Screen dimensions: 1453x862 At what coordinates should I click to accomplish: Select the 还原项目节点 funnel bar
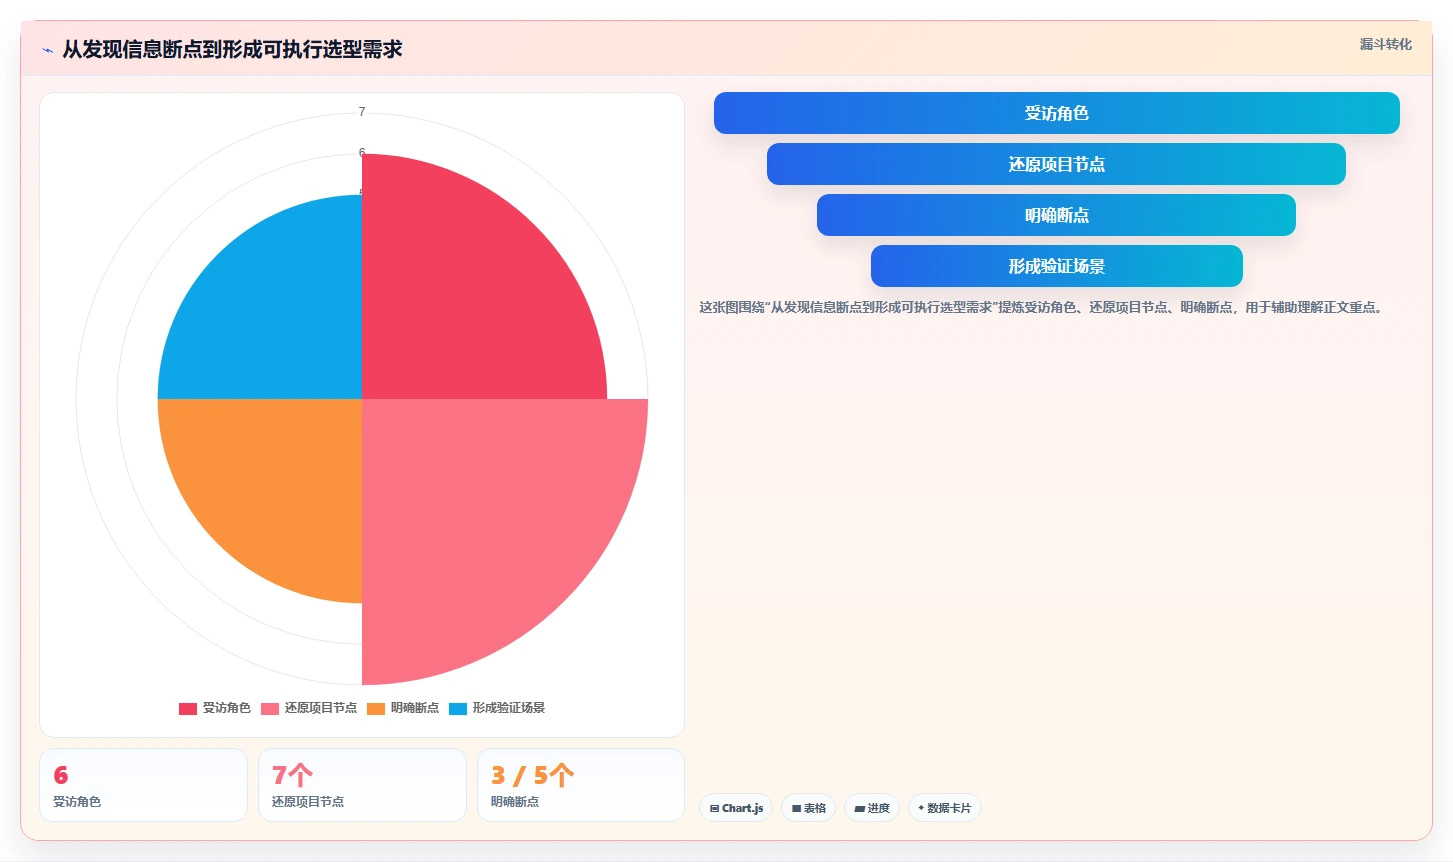[1056, 164]
